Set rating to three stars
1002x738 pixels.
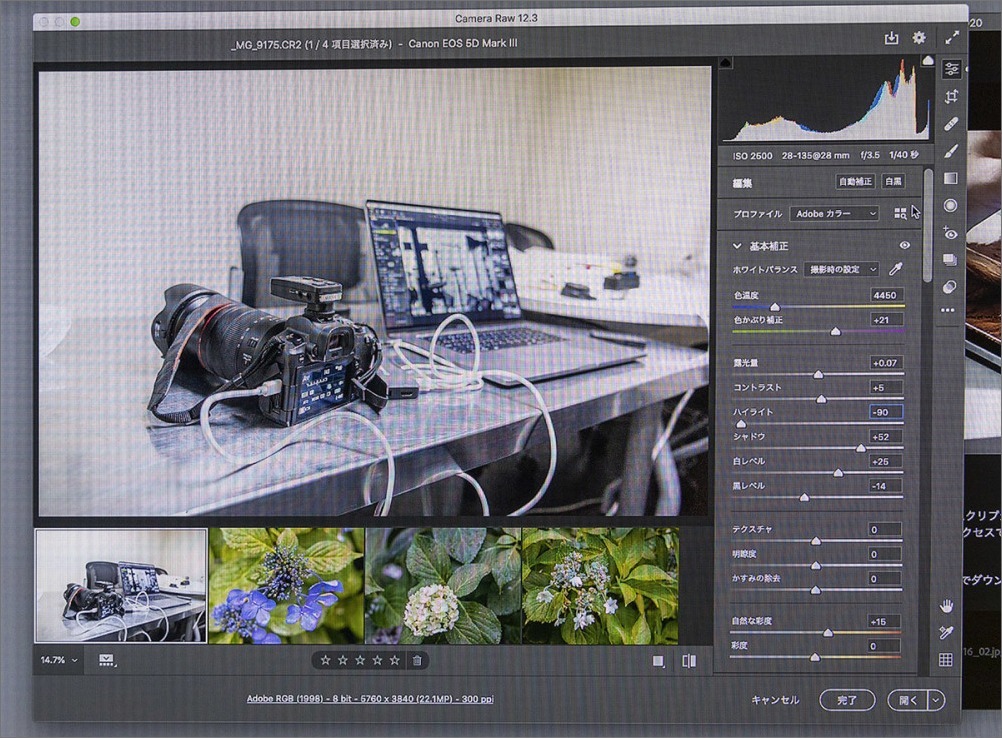point(360,660)
